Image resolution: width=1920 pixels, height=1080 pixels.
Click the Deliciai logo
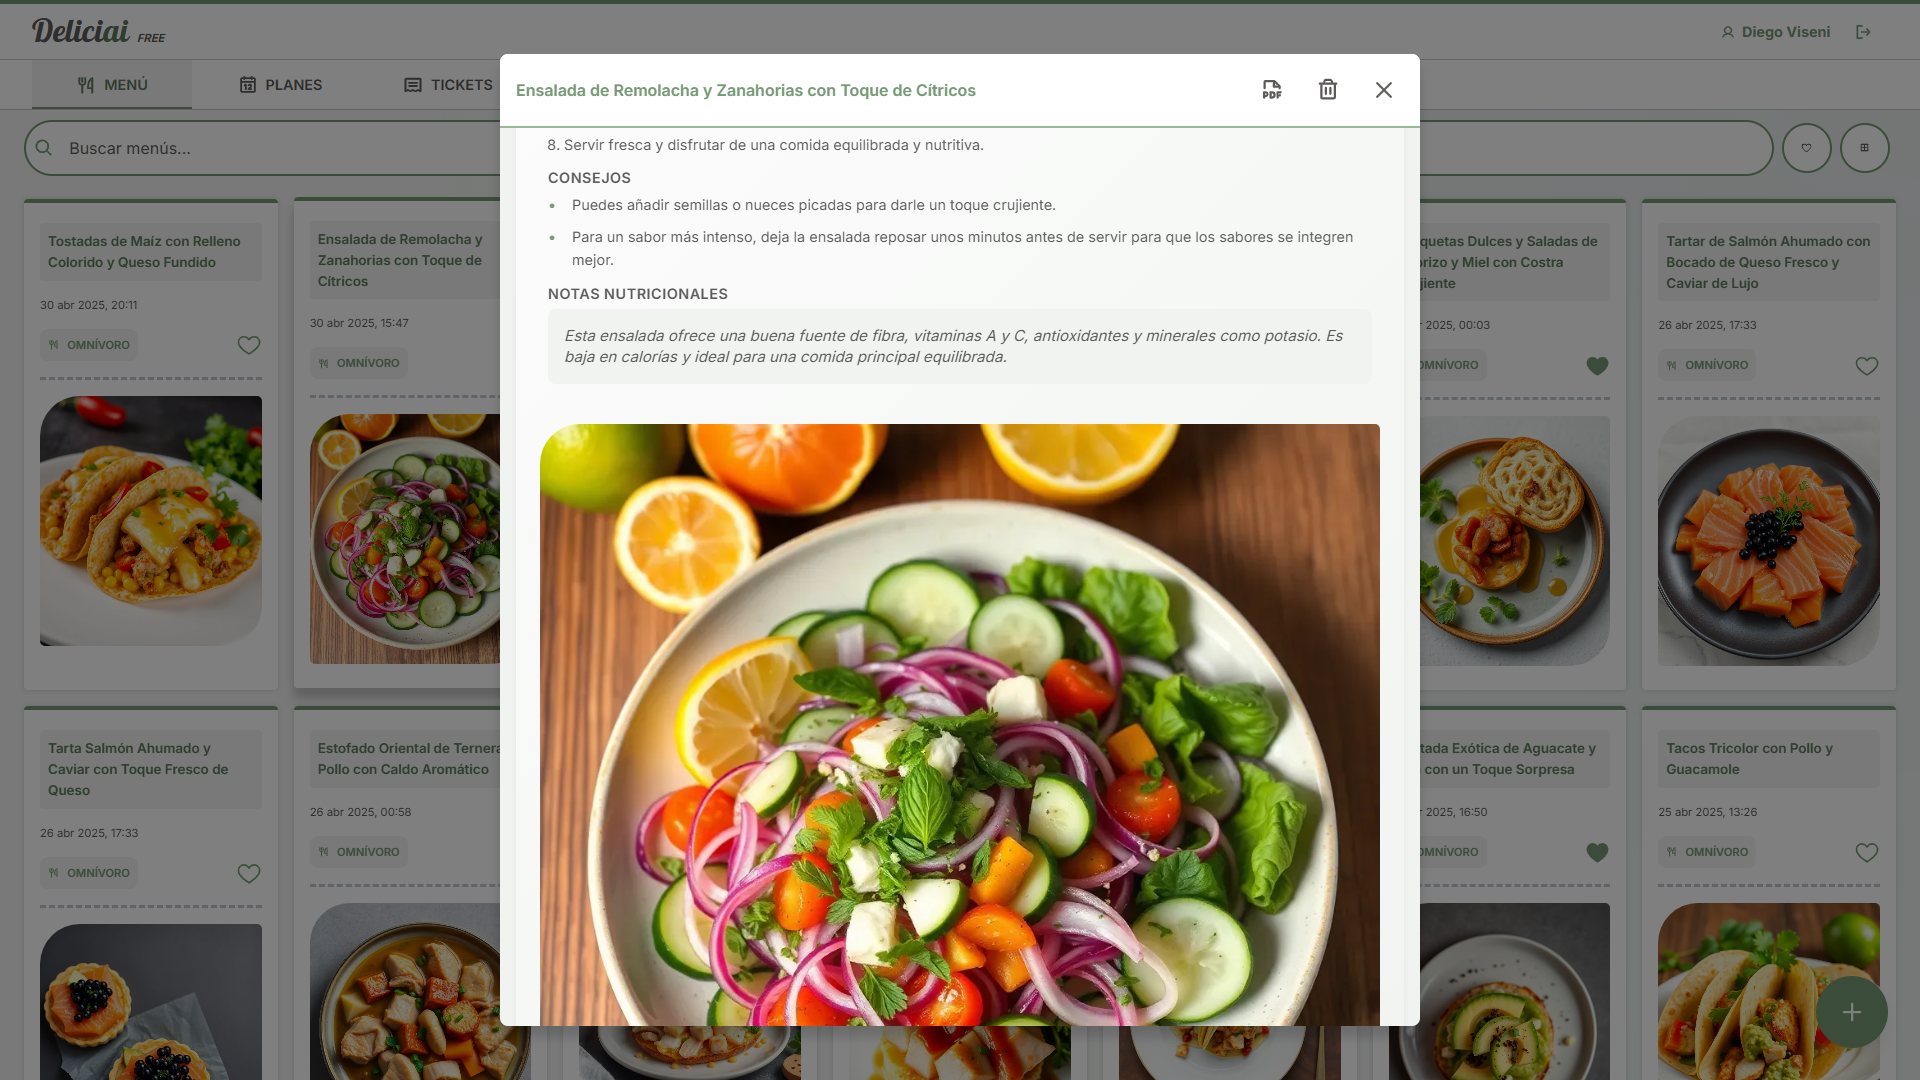[80, 31]
